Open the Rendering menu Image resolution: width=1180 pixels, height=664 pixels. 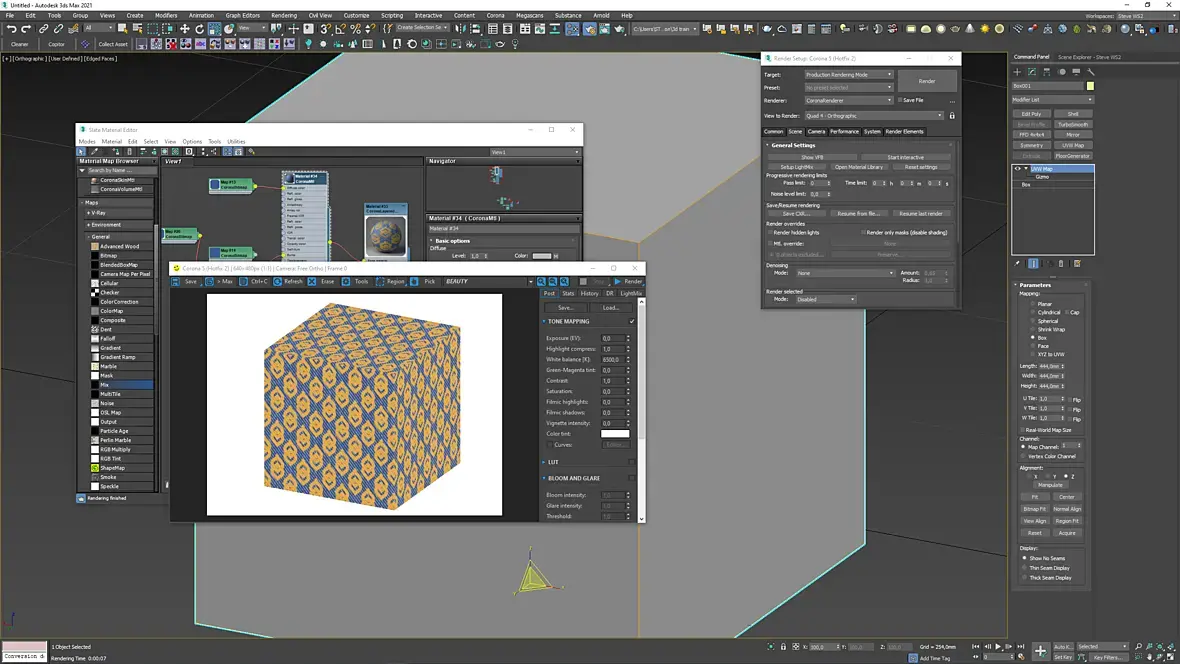pyautogui.click(x=284, y=15)
